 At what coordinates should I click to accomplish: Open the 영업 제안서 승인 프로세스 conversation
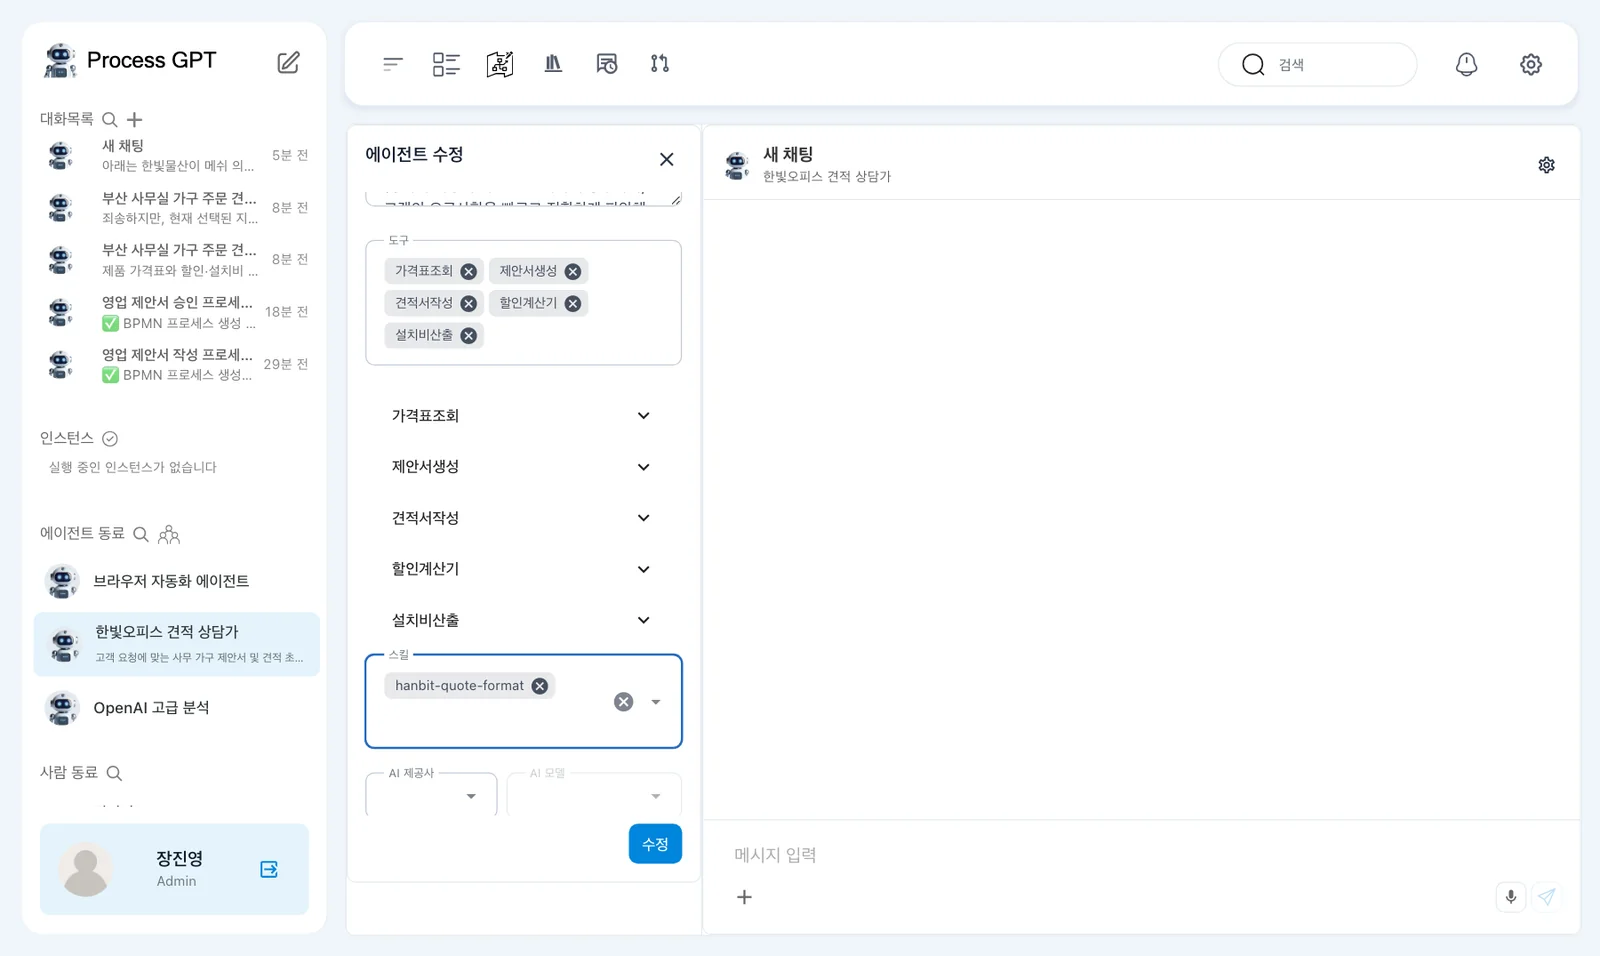(x=176, y=312)
